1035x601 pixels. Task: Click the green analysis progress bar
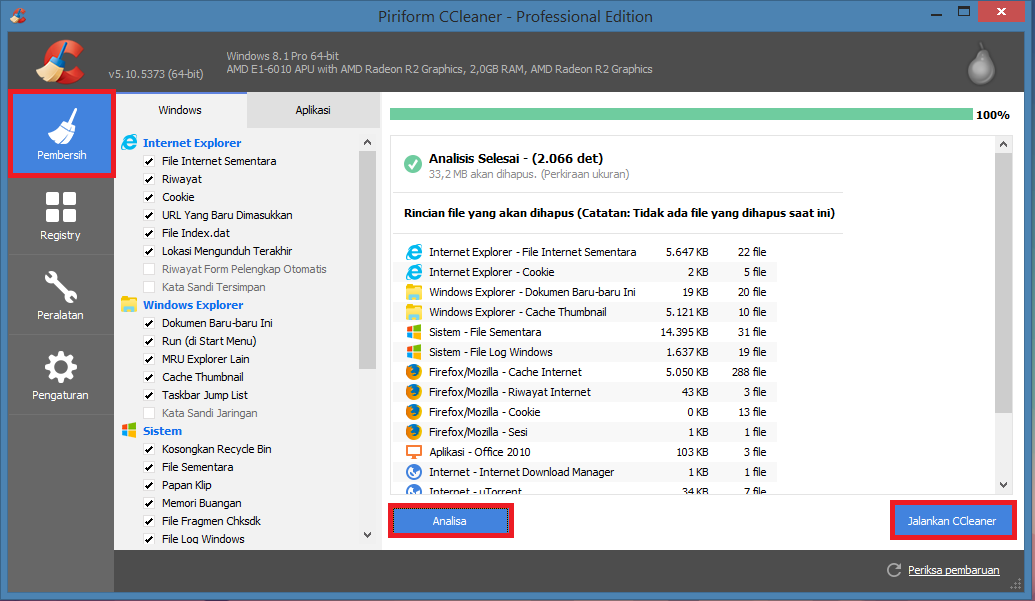[681, 114]
